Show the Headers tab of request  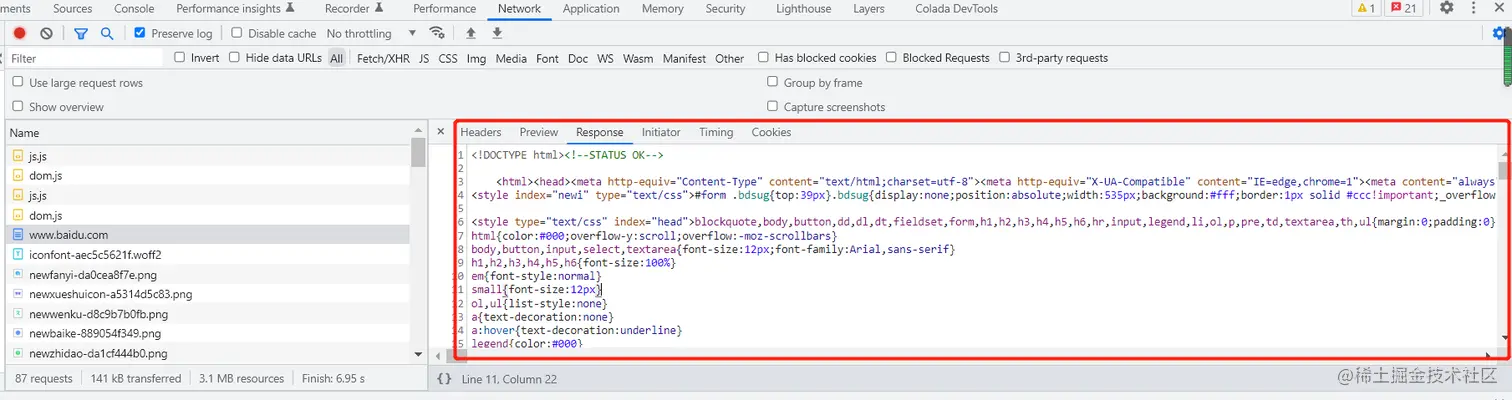(481, 132)
